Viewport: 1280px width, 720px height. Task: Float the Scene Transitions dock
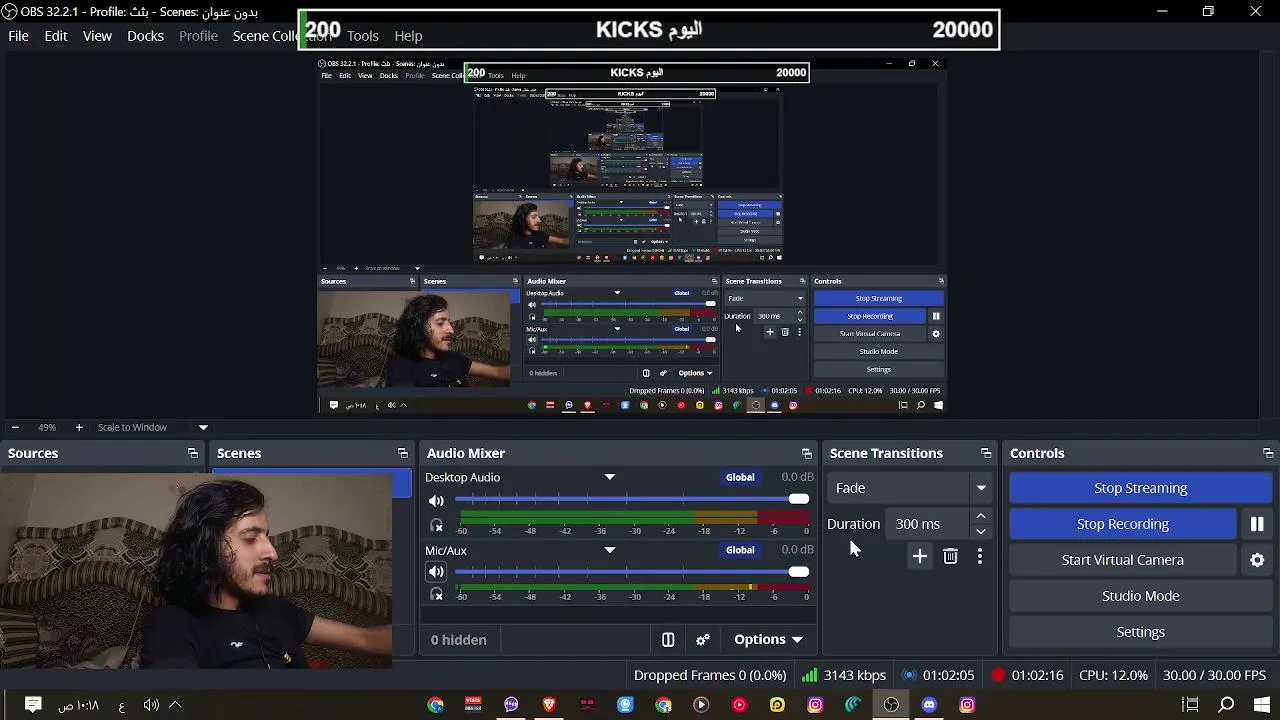[986, 453]
